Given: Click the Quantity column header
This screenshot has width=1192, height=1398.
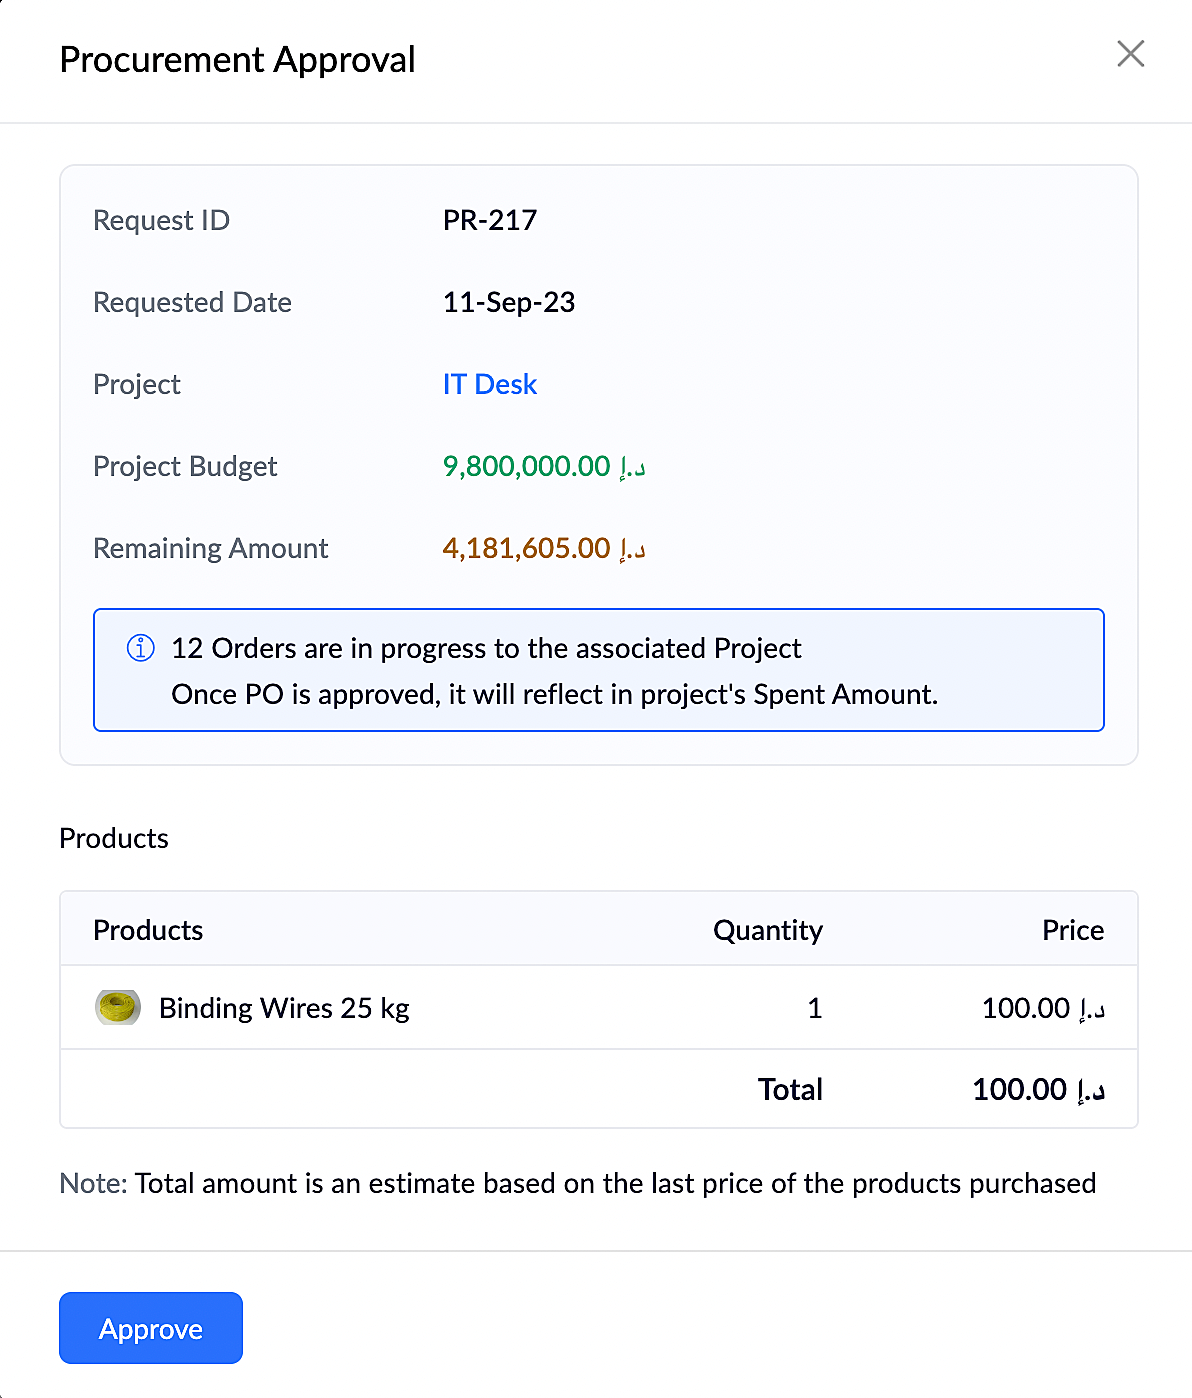Looking at the screenshot, I should point(767,931).
